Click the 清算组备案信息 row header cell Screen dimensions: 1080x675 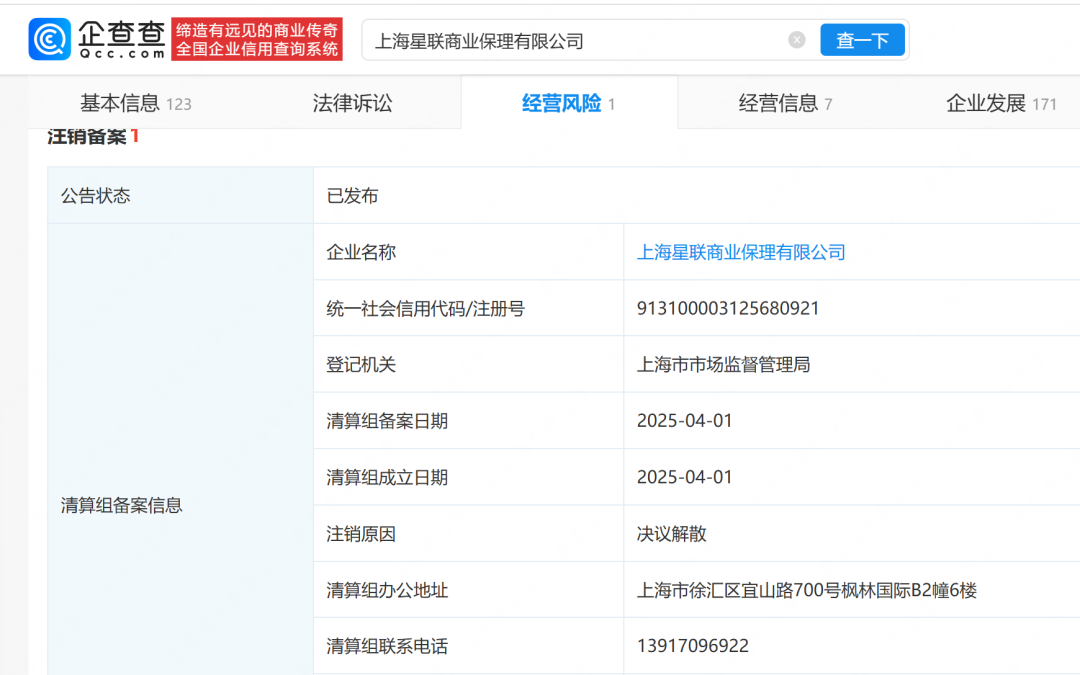coord(121,505)
